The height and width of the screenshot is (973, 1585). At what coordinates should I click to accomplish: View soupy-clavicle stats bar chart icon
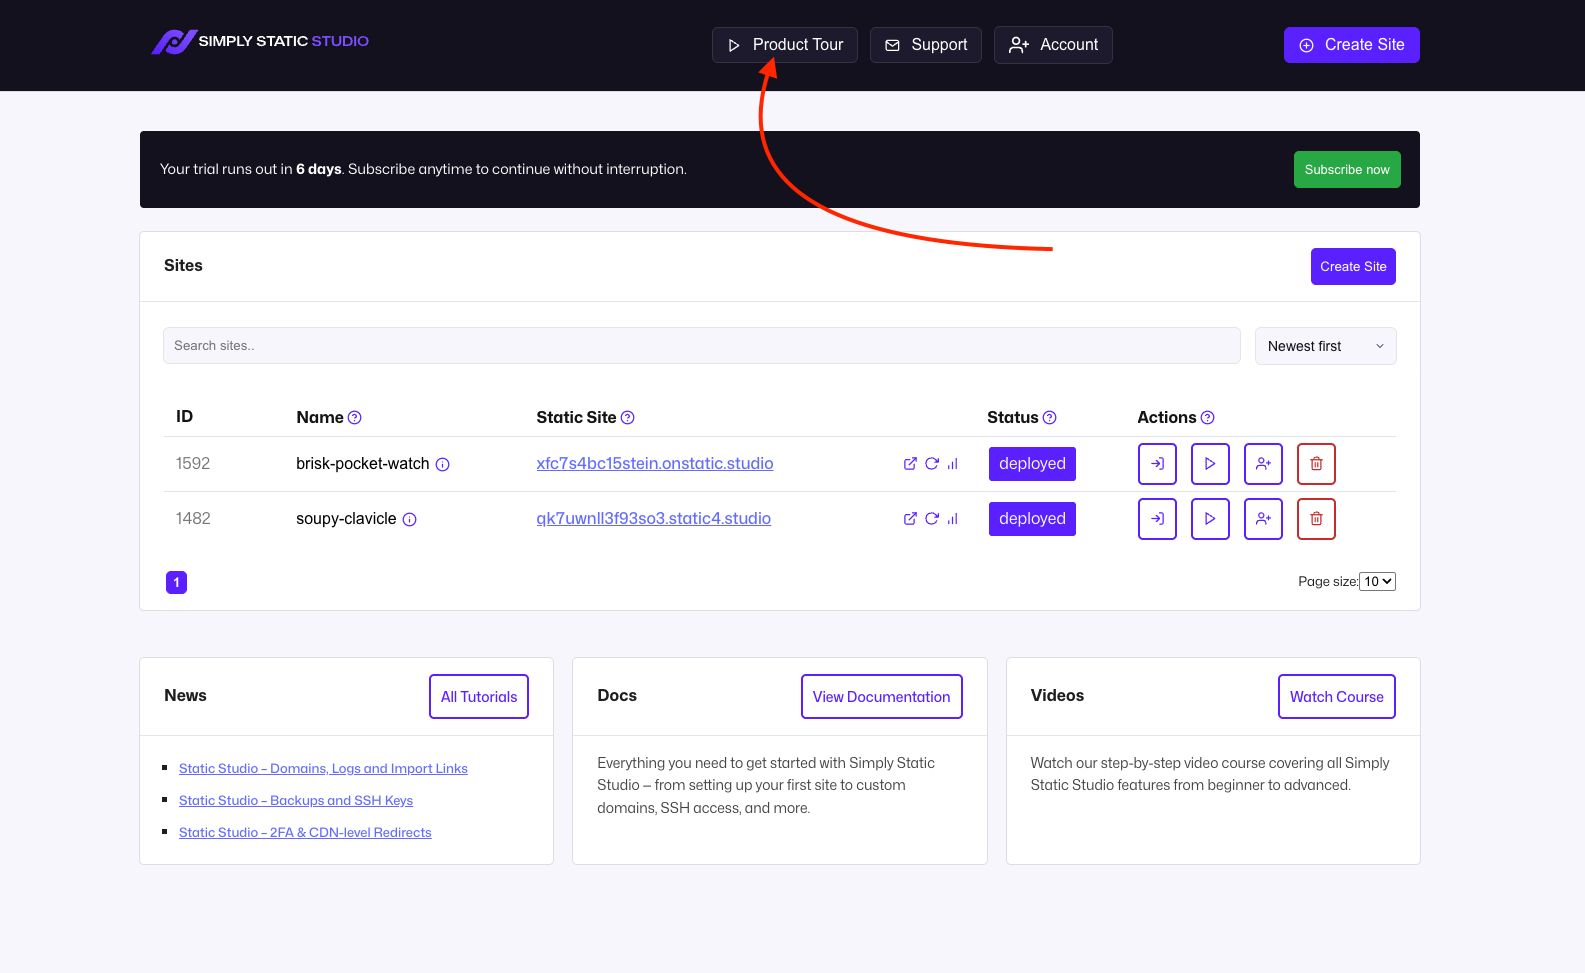point(953,519)
